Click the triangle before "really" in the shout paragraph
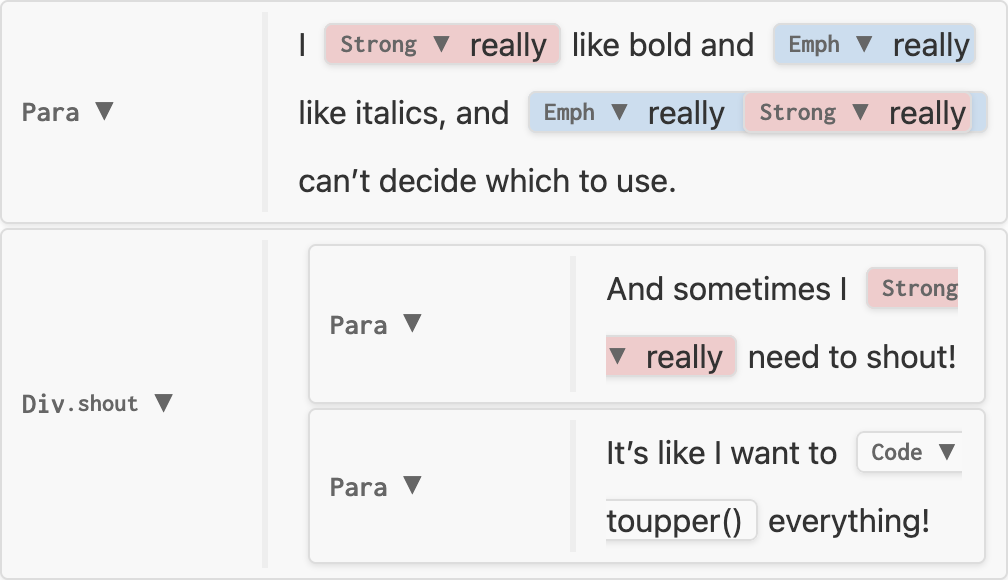The image size is (1008, 580). pos(617,357)
